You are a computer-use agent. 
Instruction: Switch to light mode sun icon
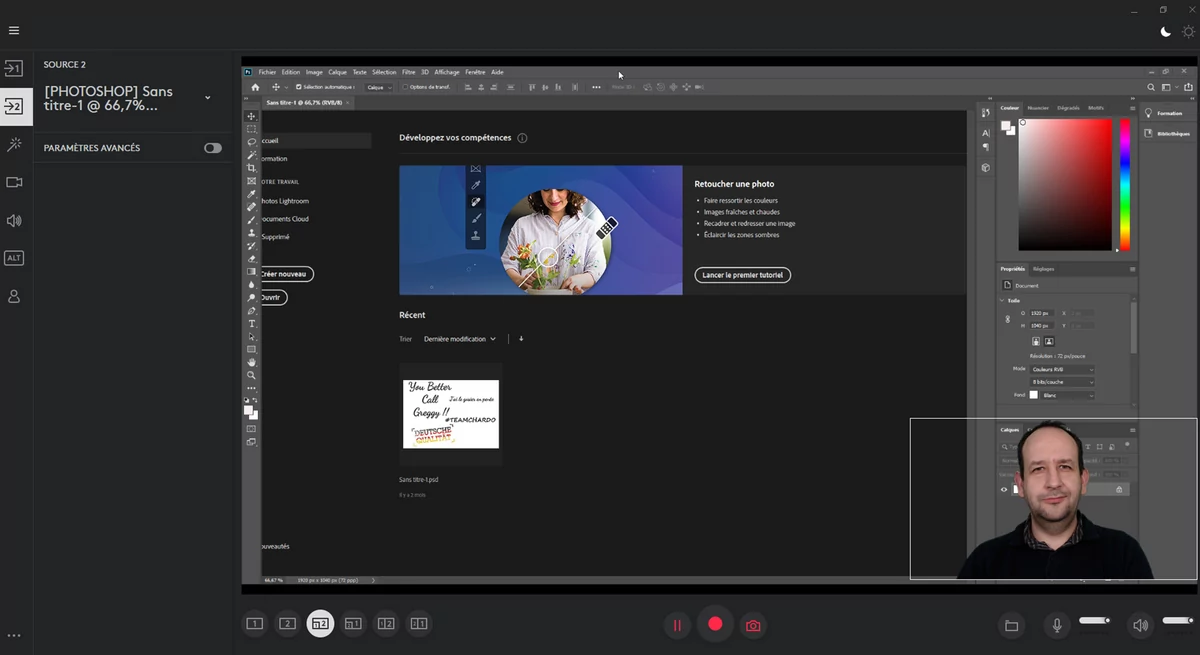(1188, 32)
